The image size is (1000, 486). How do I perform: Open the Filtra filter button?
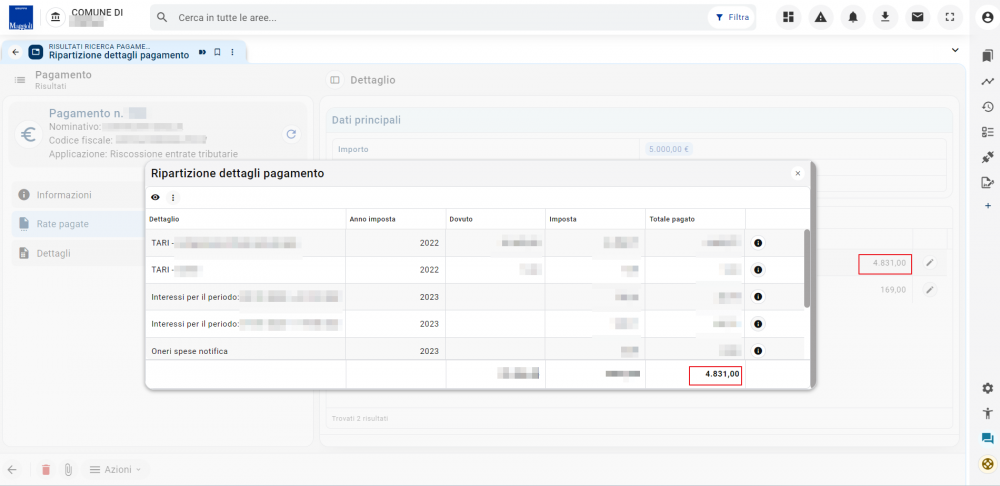[732, 18]
